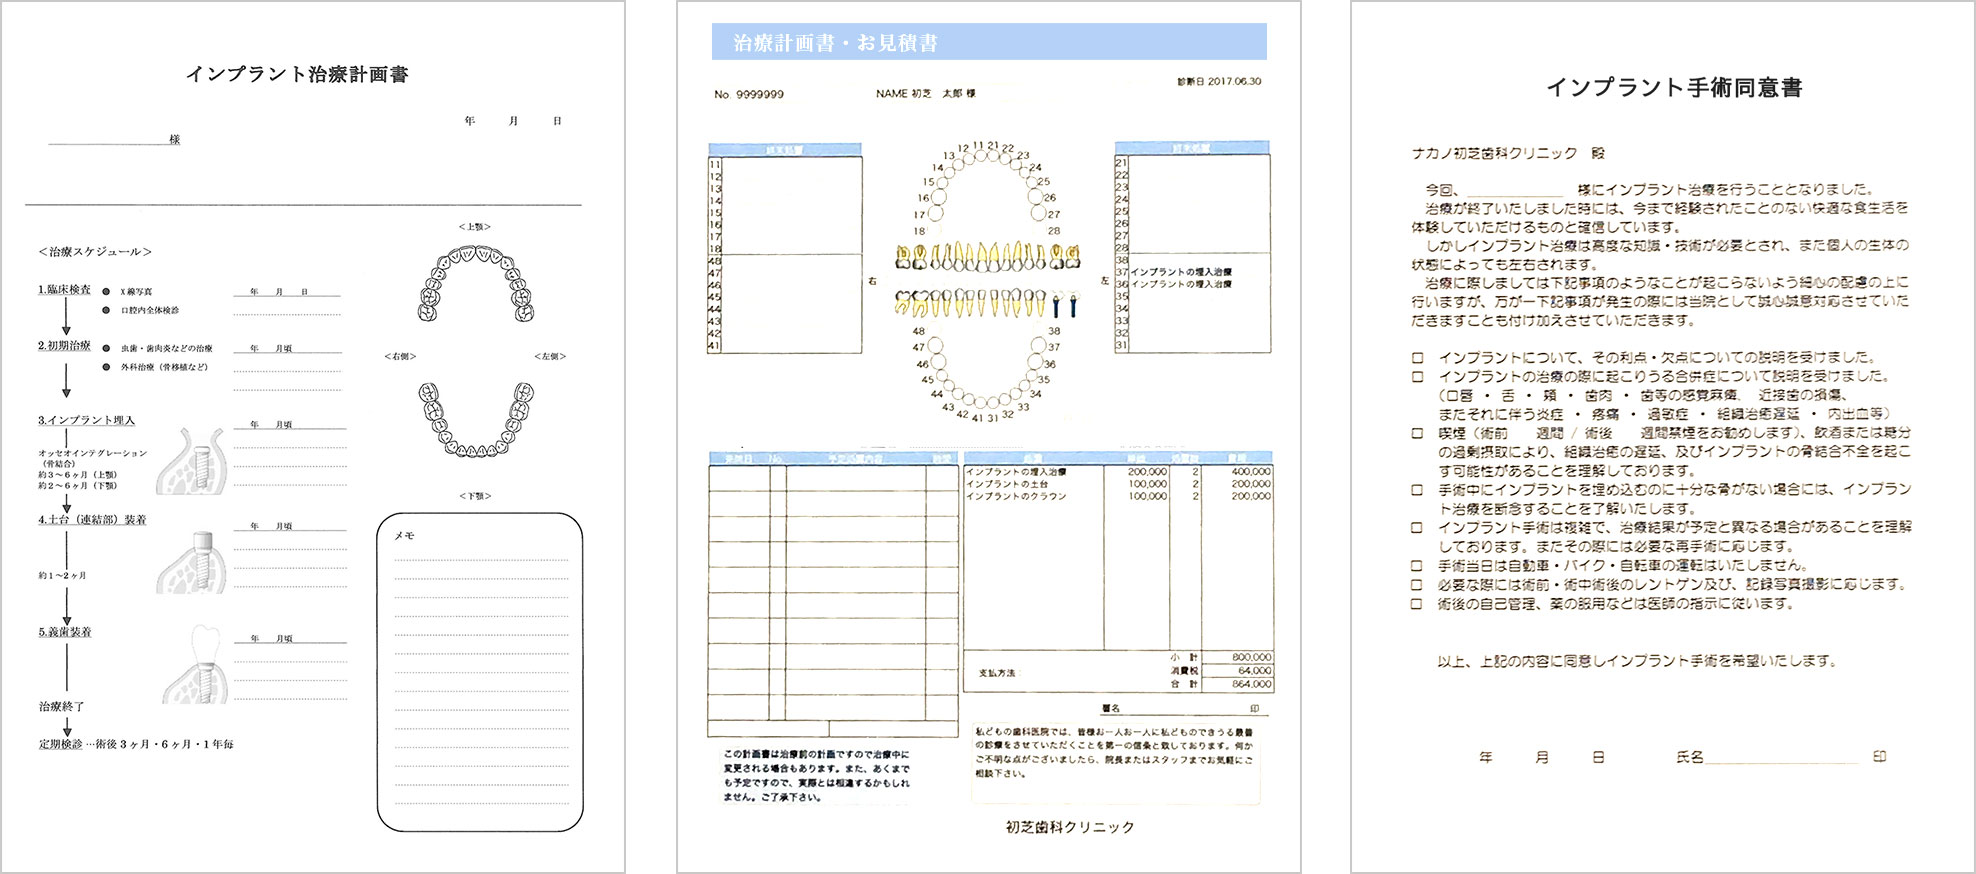Select the X線写真 bullet under 臨床検査
1976x874 pixels.
pos(107,292)
